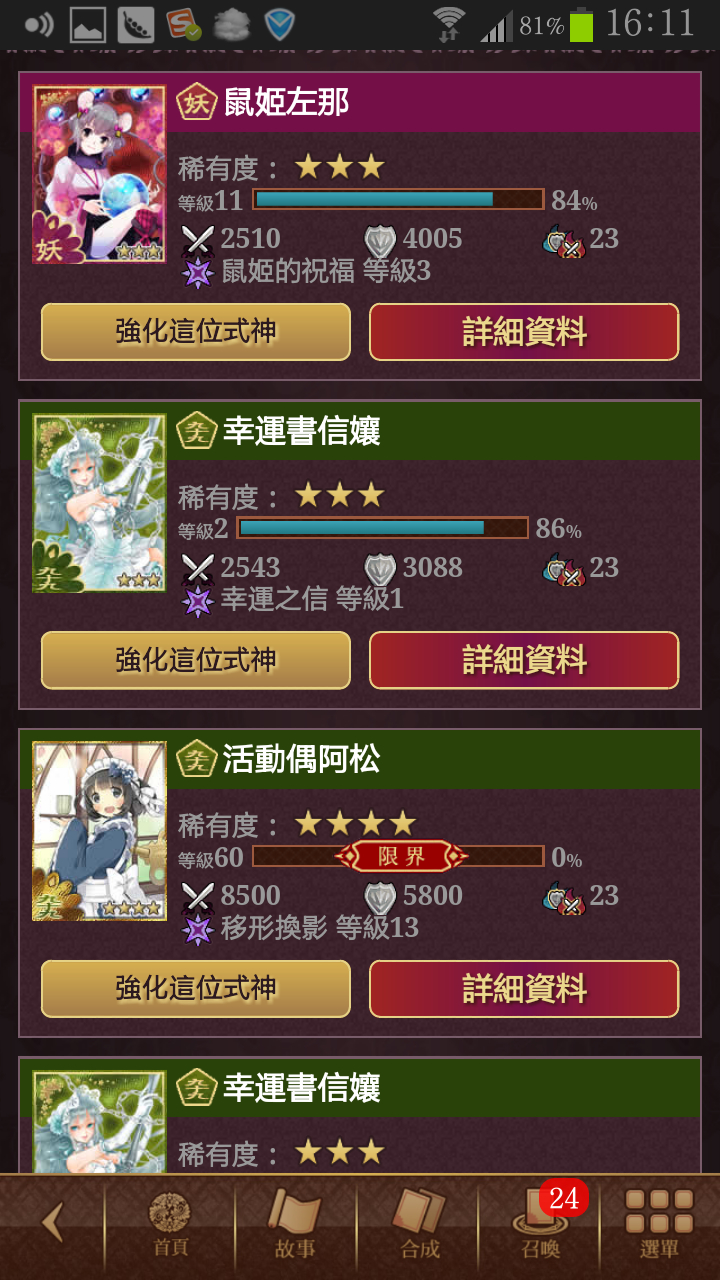The image size is (720, 1280).
Task: Tap the 84% experience bar of 鼠姬左那
Action: [398, 199]
